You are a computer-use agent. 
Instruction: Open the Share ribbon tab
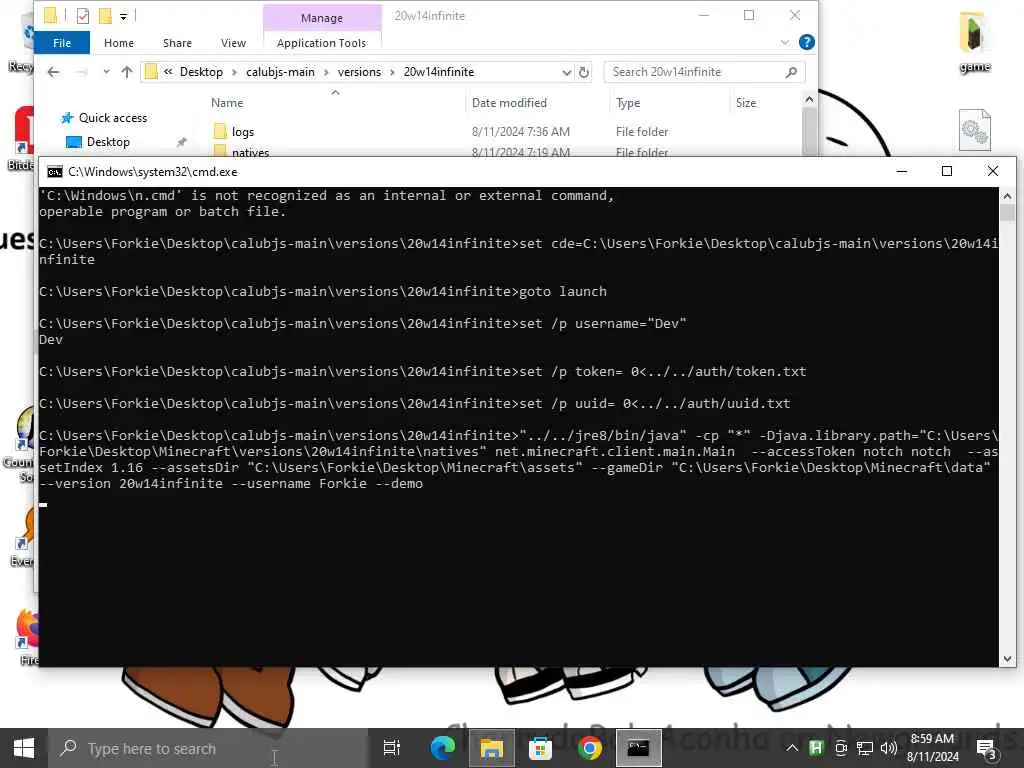[177, 43]
